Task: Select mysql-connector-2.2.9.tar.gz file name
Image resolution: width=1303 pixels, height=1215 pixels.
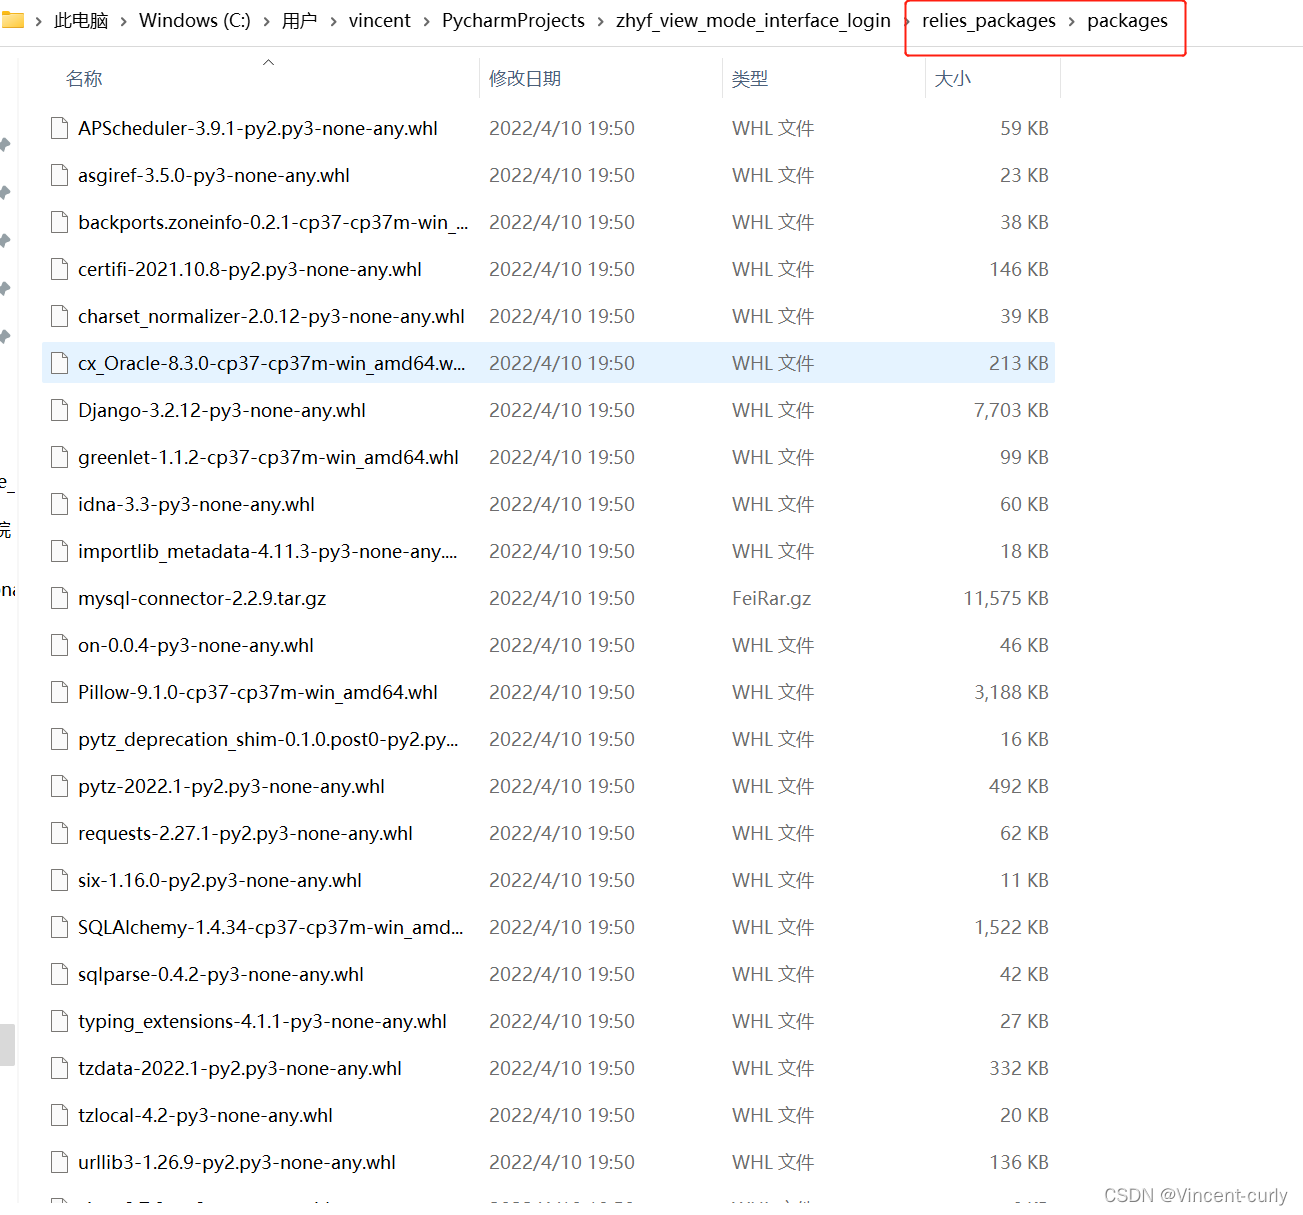Action: click(x=202, y=598)
